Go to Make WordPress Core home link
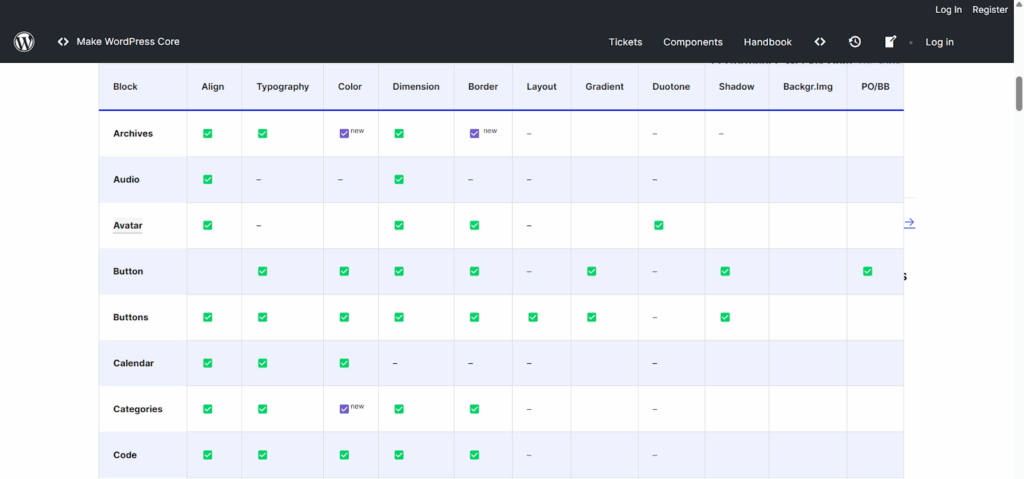1024x479 pixels. (128, 42)
